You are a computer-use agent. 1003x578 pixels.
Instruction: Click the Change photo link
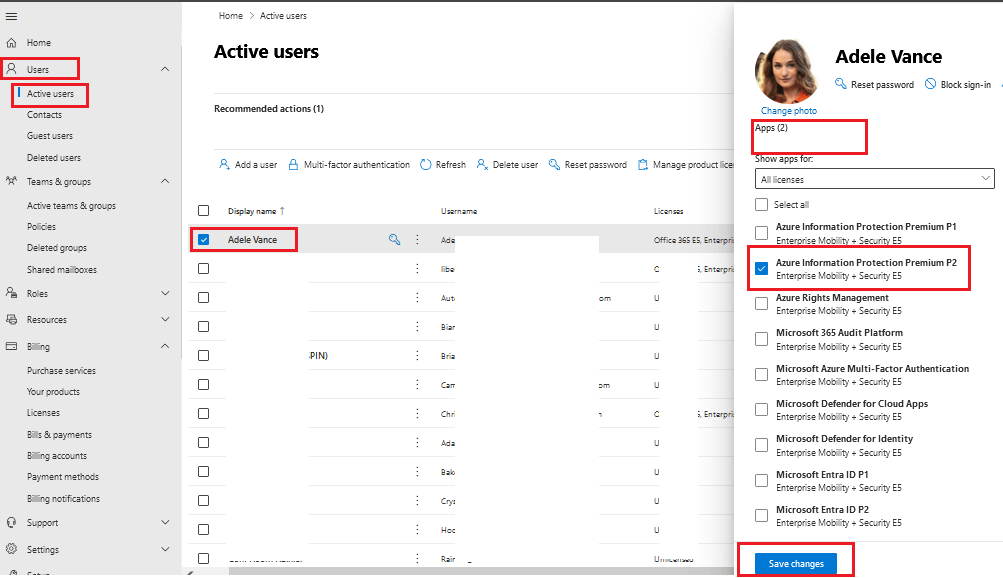pos(789,111)
